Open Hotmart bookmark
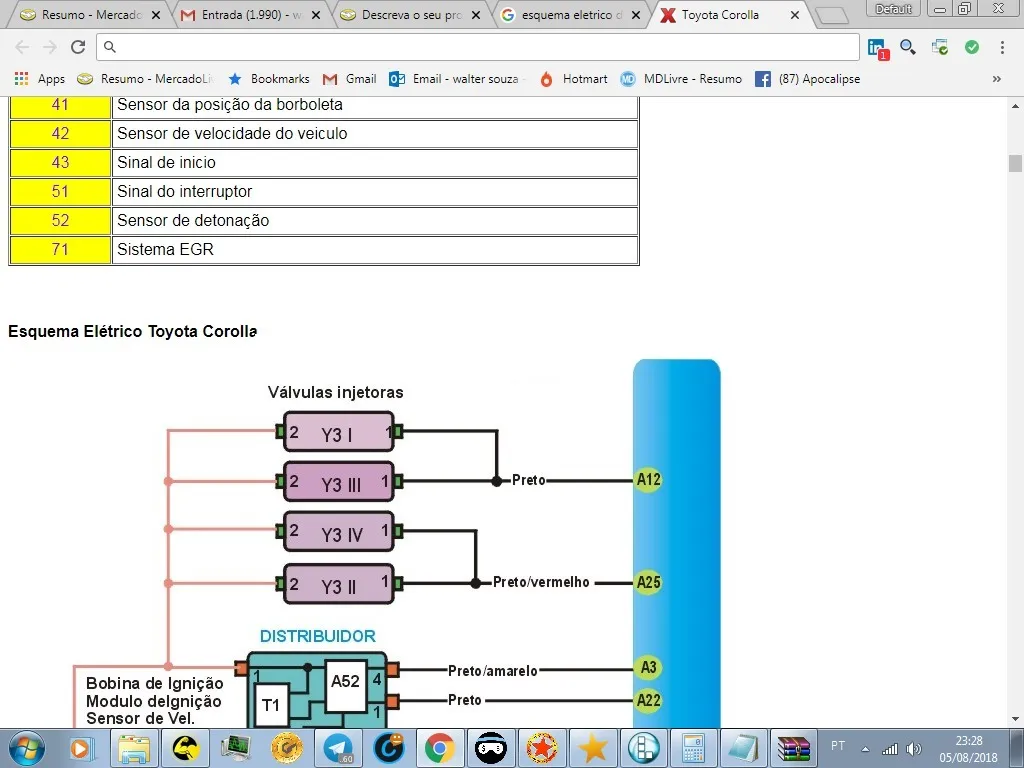The image size is (1024, 768). coord(573,79)
